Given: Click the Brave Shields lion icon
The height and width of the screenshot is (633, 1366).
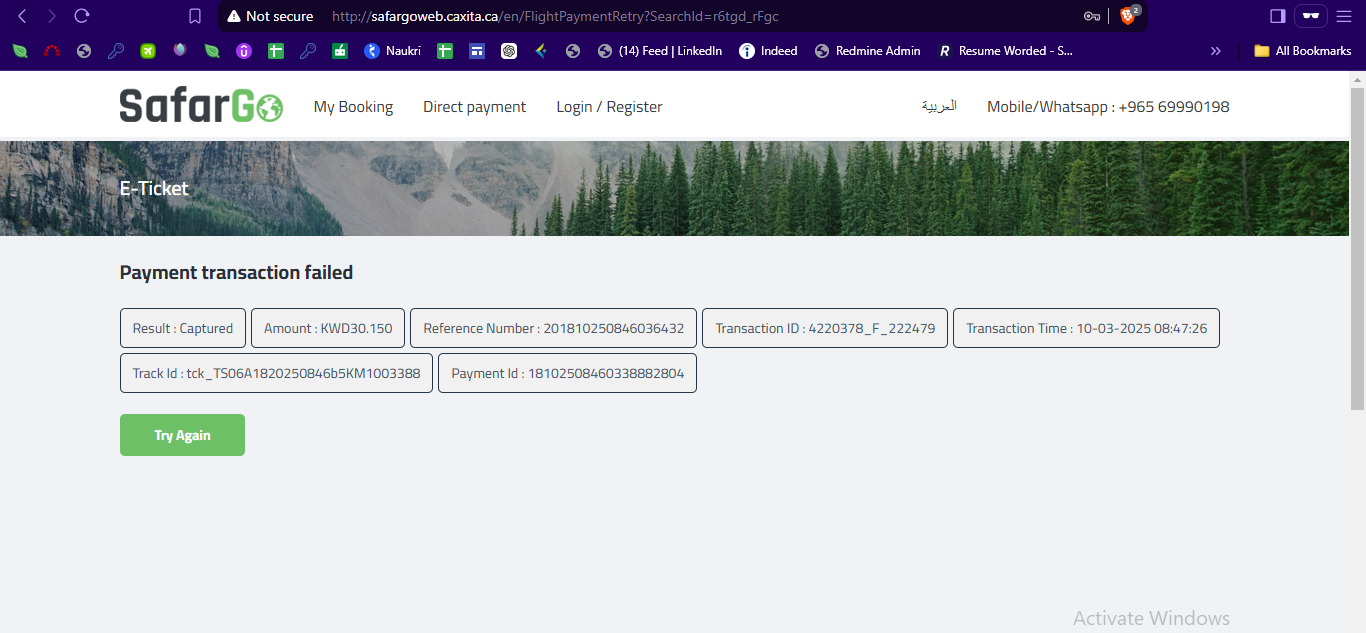Looking at the screenshot, I should 1128,16.
